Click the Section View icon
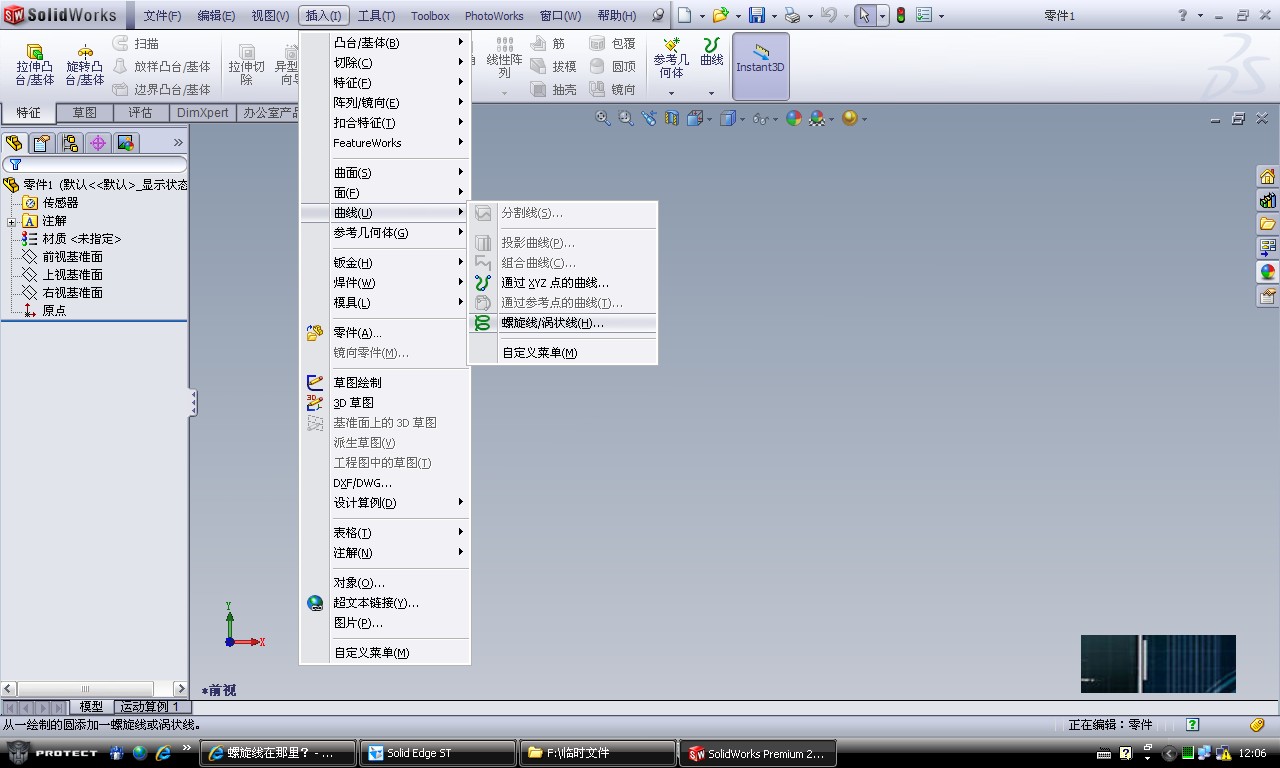1280x768 pixels. (x=672, y=118)
